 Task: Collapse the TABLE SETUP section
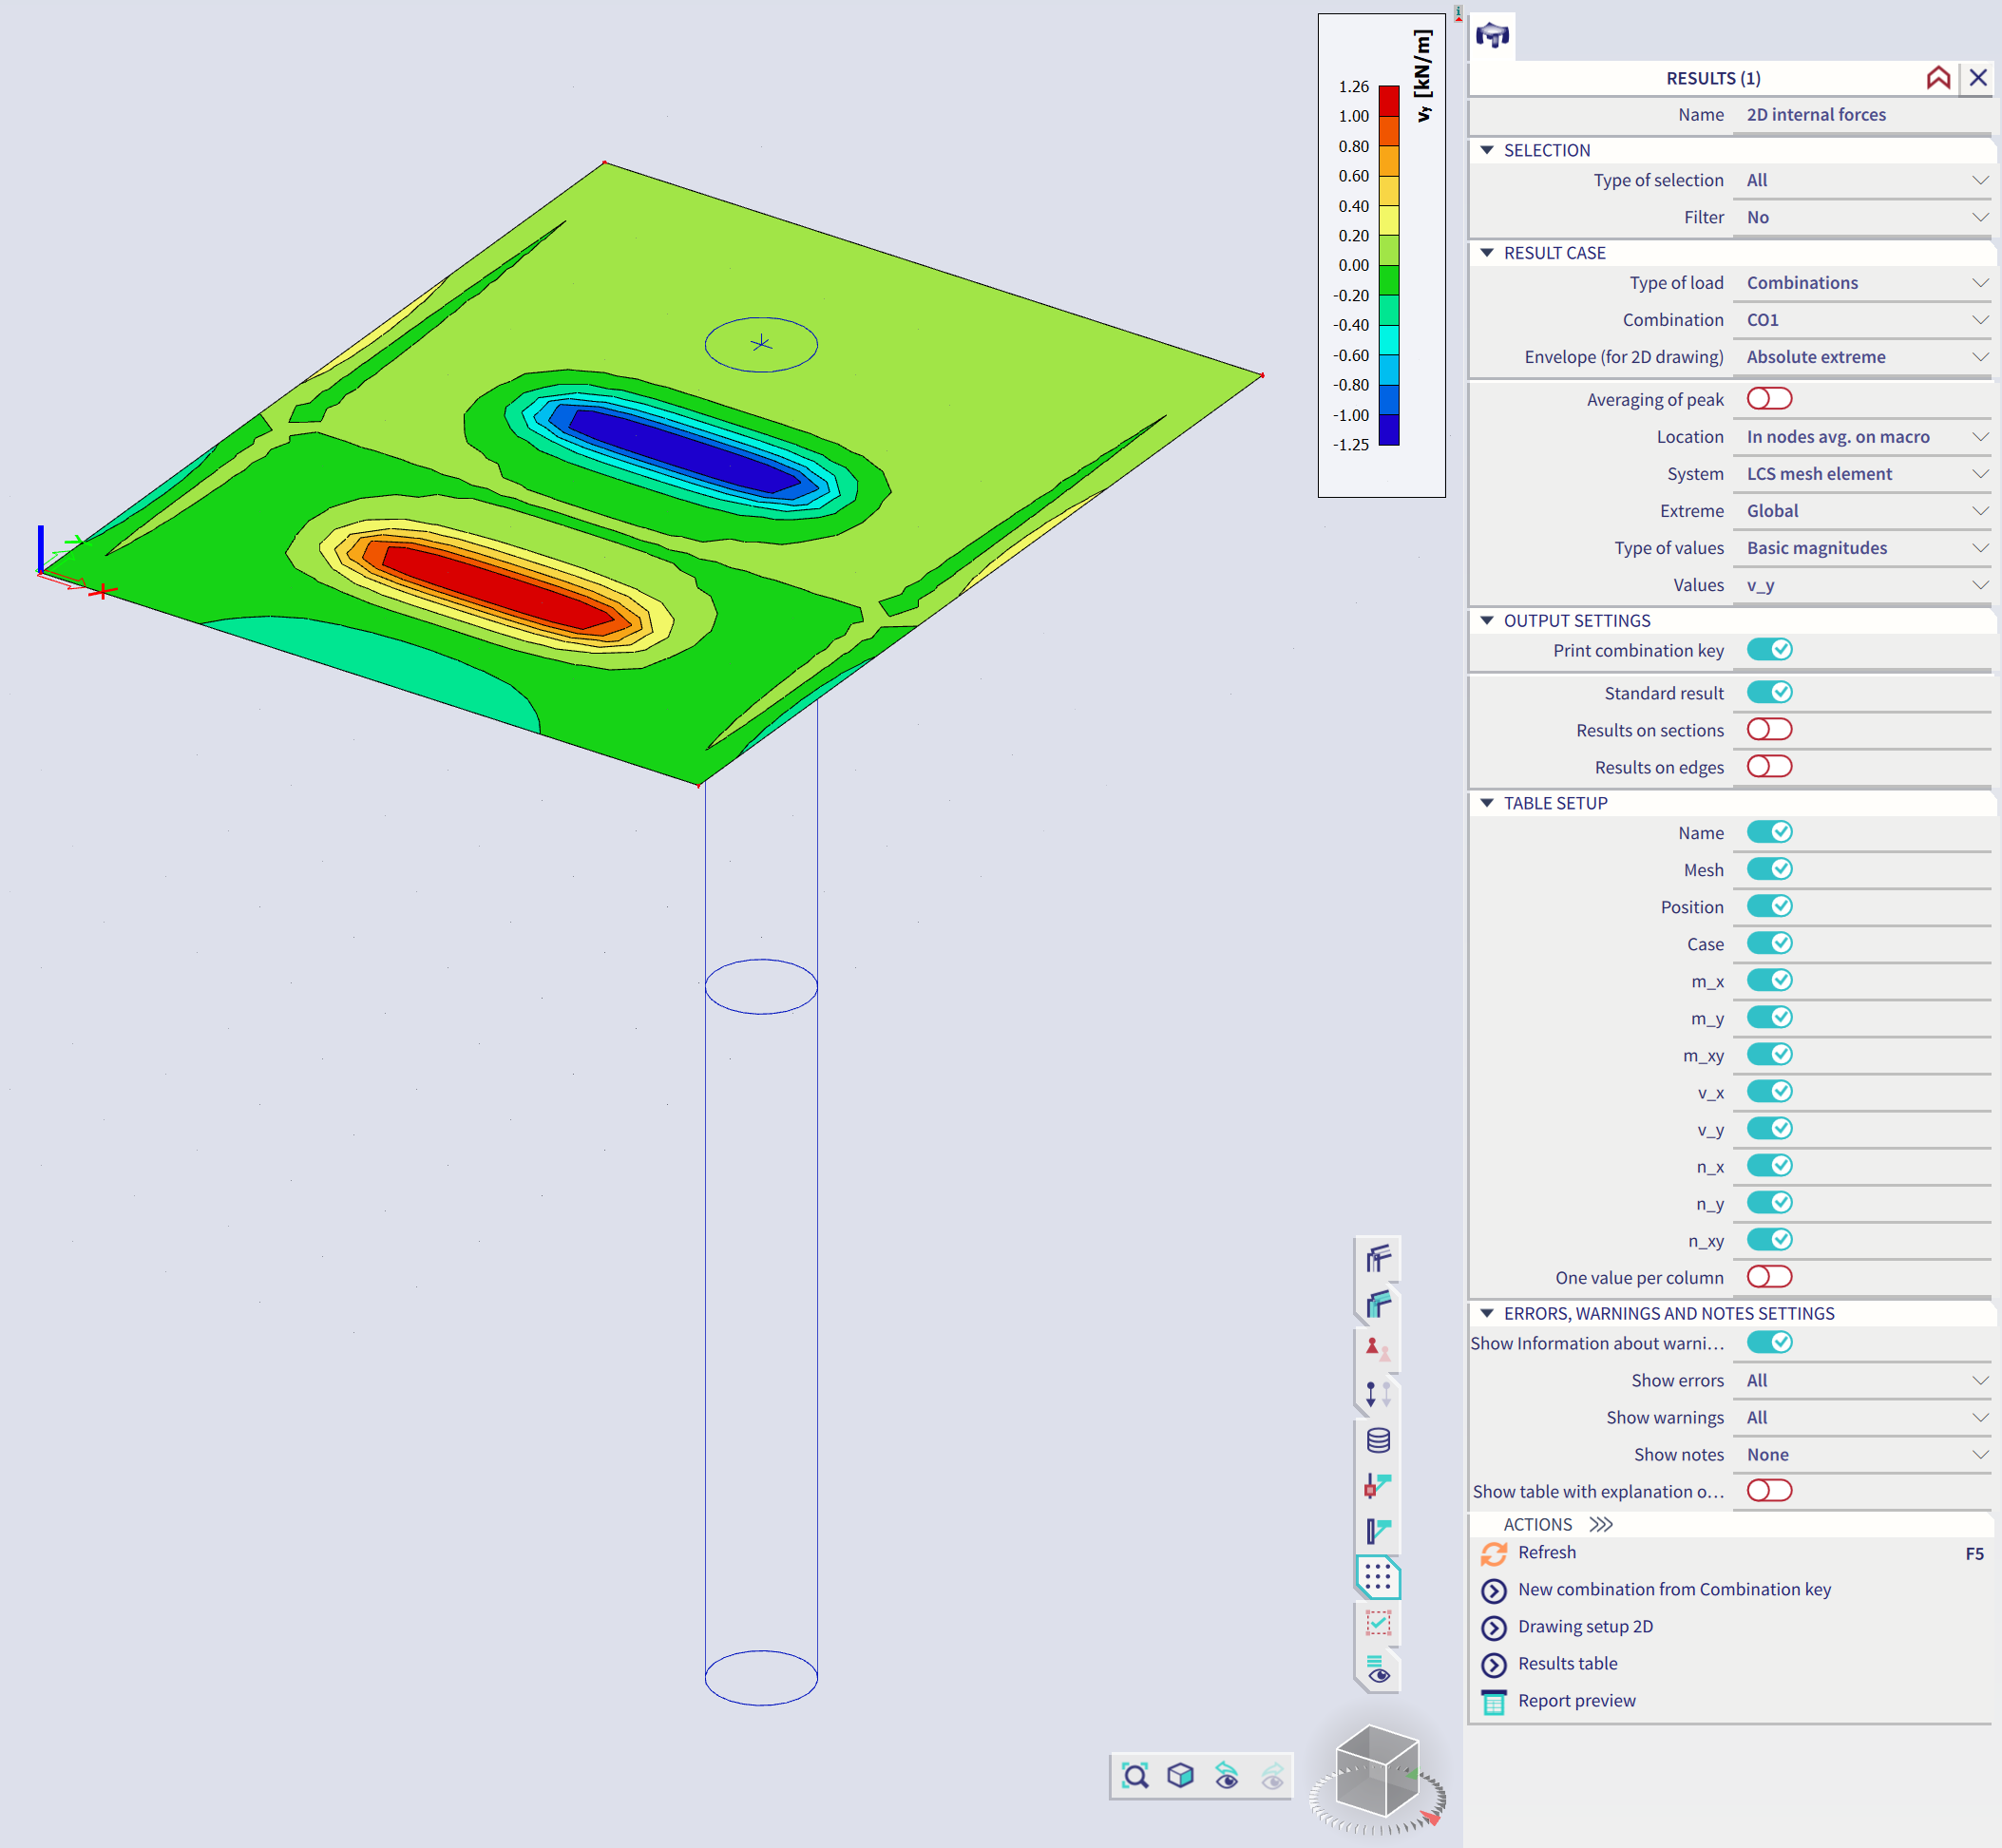1487,803
